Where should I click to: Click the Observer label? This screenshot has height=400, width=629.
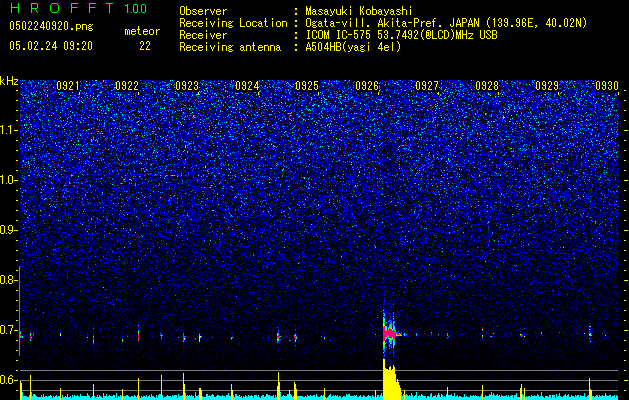tap(203, 11)
